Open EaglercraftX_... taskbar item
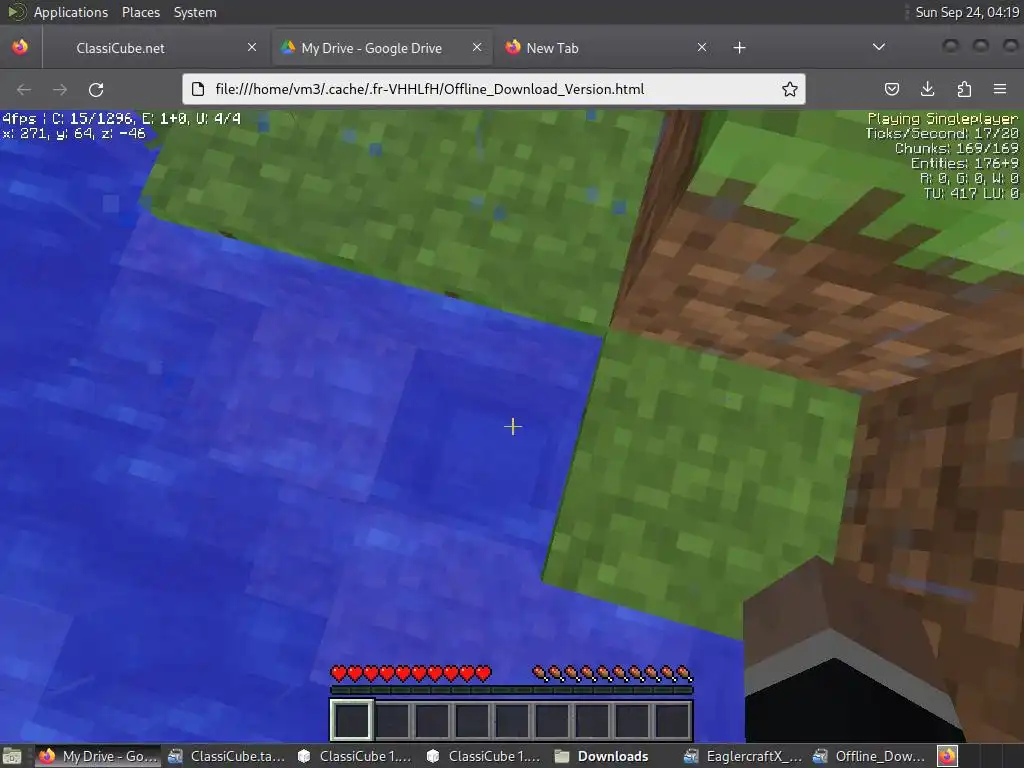This screenshot has width=1024, height=768. (743, 756)
